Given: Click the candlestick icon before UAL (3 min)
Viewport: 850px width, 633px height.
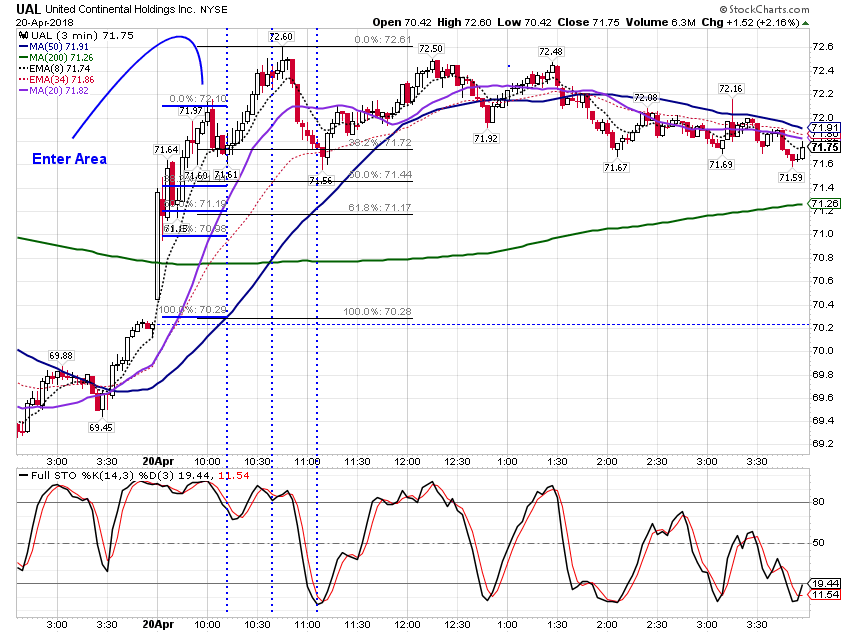Looking at the screenshot, I should point(23,36).
